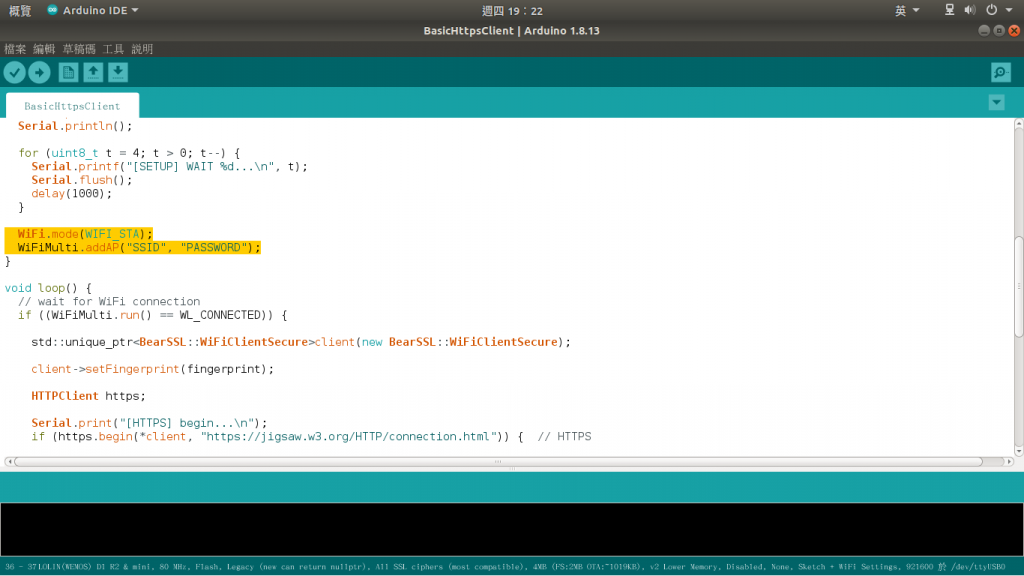Save the sketch using the down-arrow button
The height and width of the screenshot is (576, 1024).
118,72
